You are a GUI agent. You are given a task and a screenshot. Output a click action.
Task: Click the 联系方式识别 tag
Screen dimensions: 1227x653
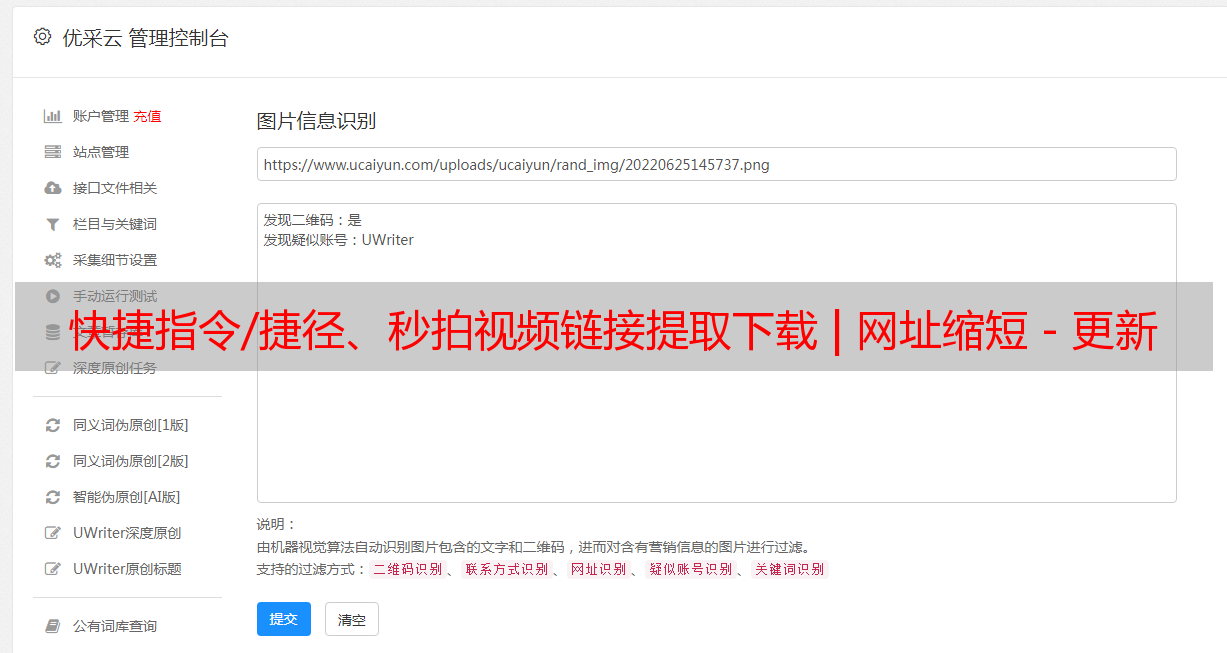506,569
